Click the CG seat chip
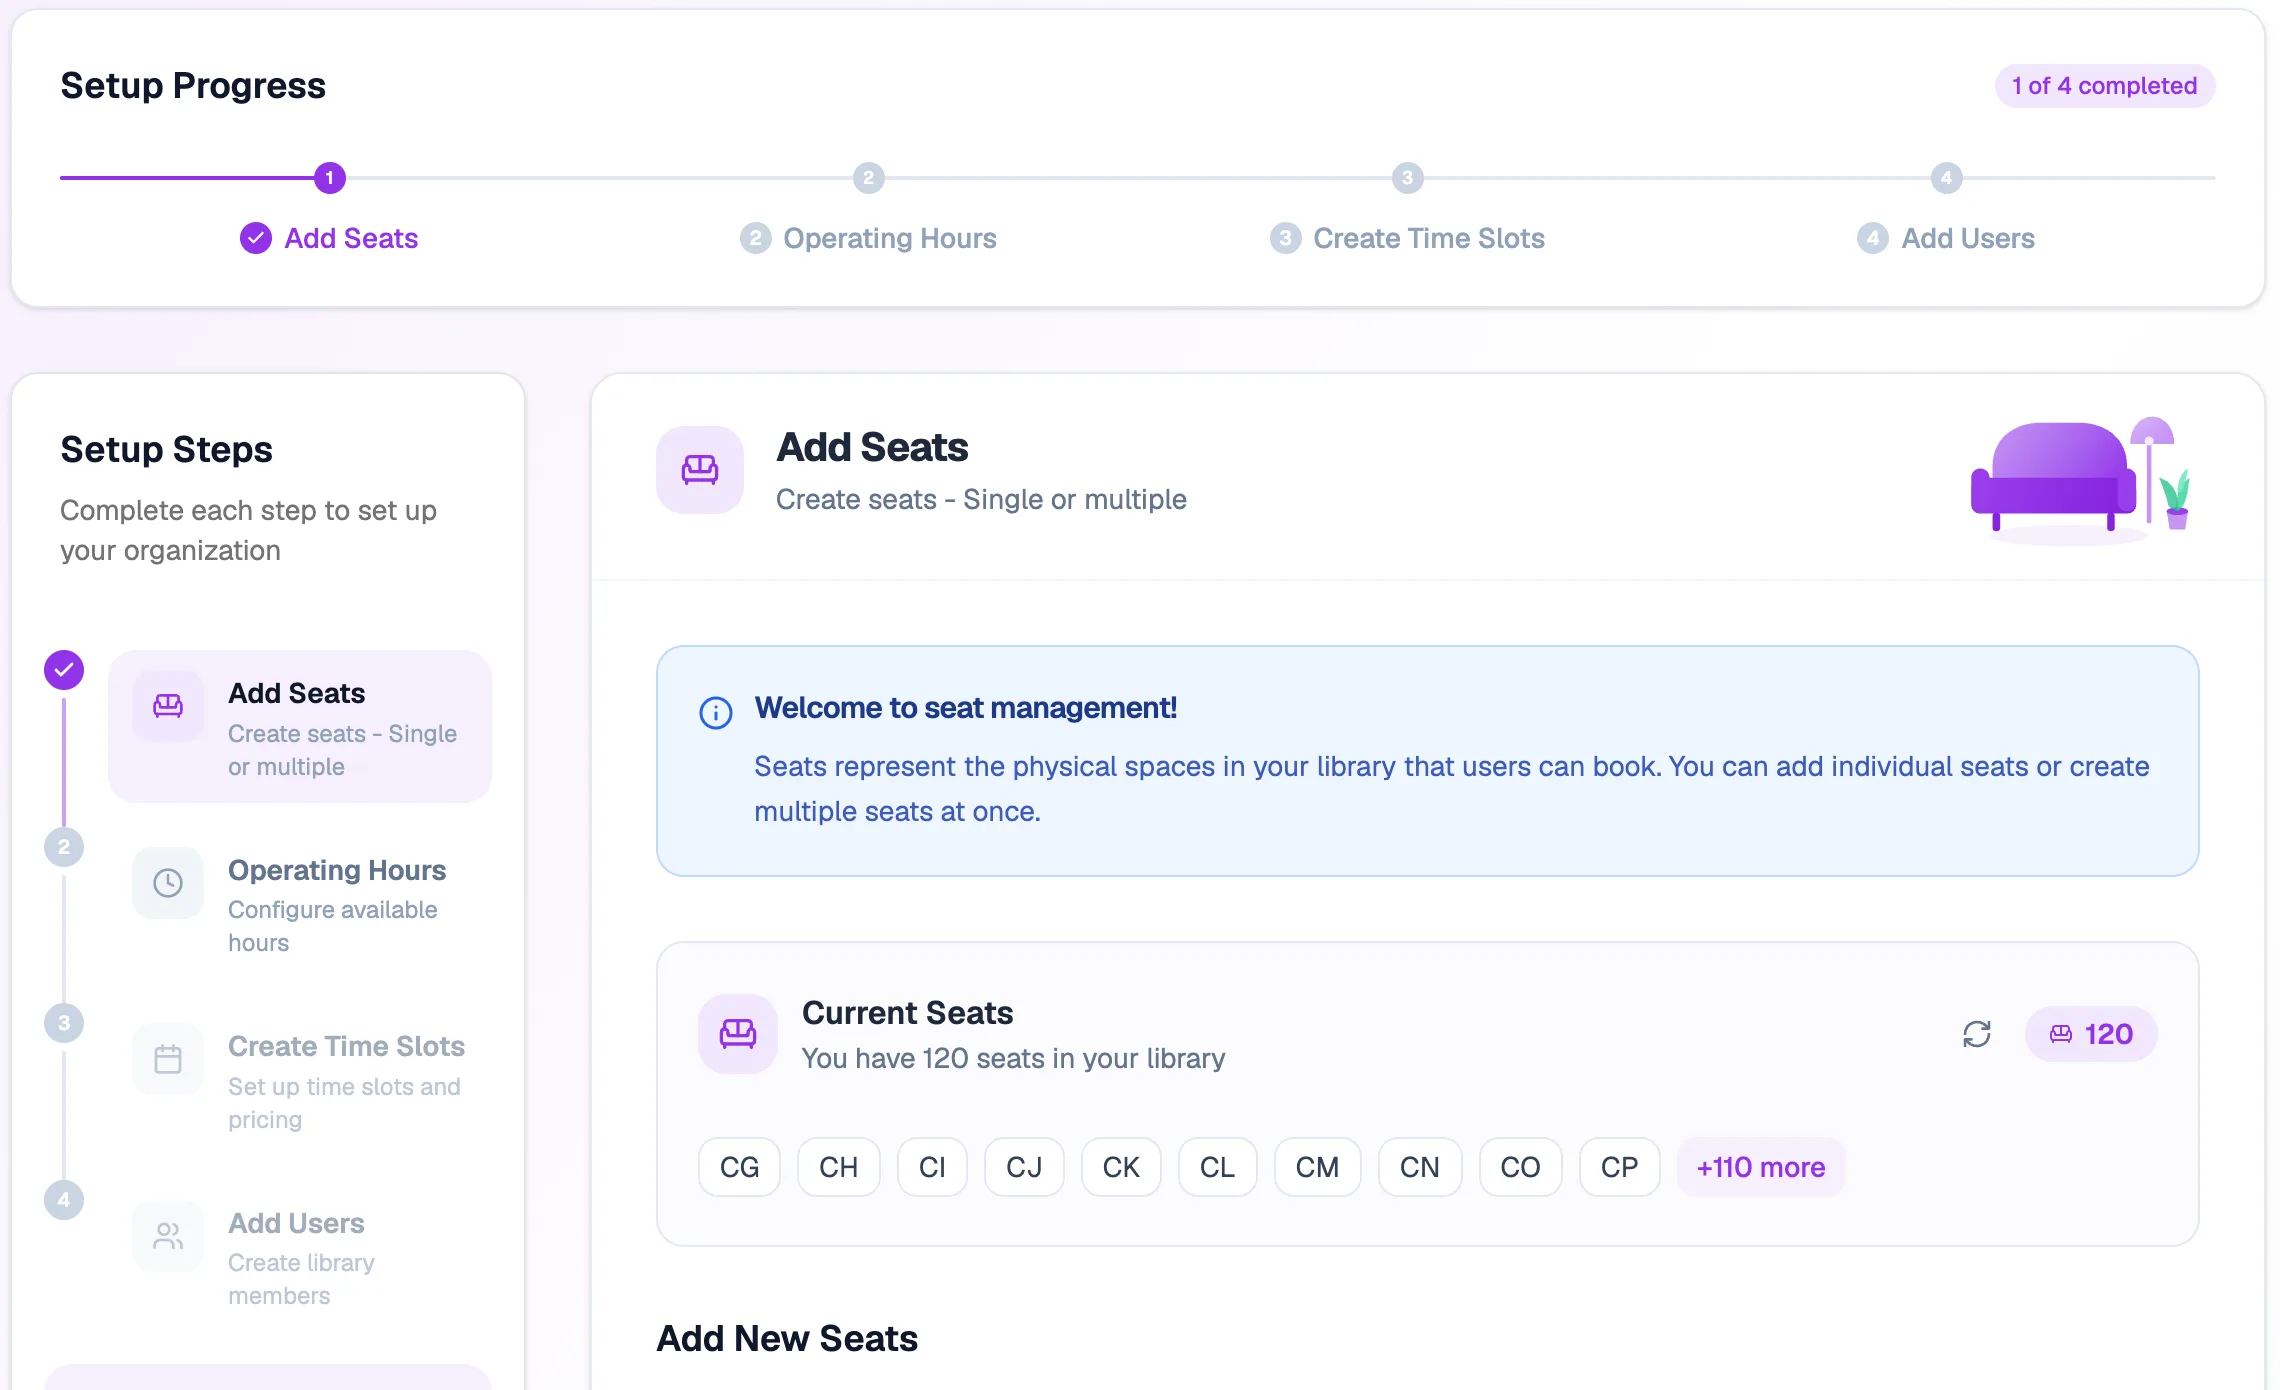The image size is (2280, 1390). [739, 1167]
